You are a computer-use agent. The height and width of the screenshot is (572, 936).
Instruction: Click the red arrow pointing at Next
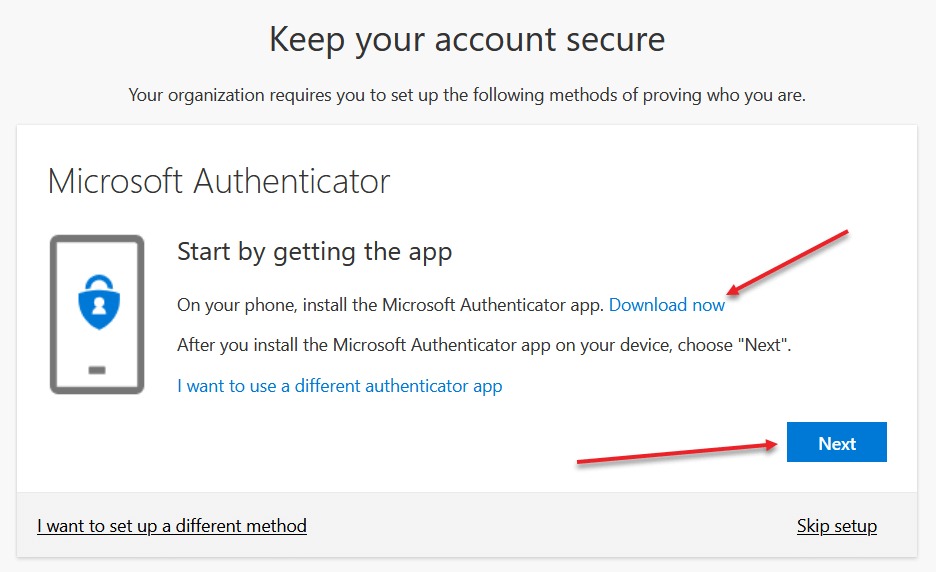(677, 453)
